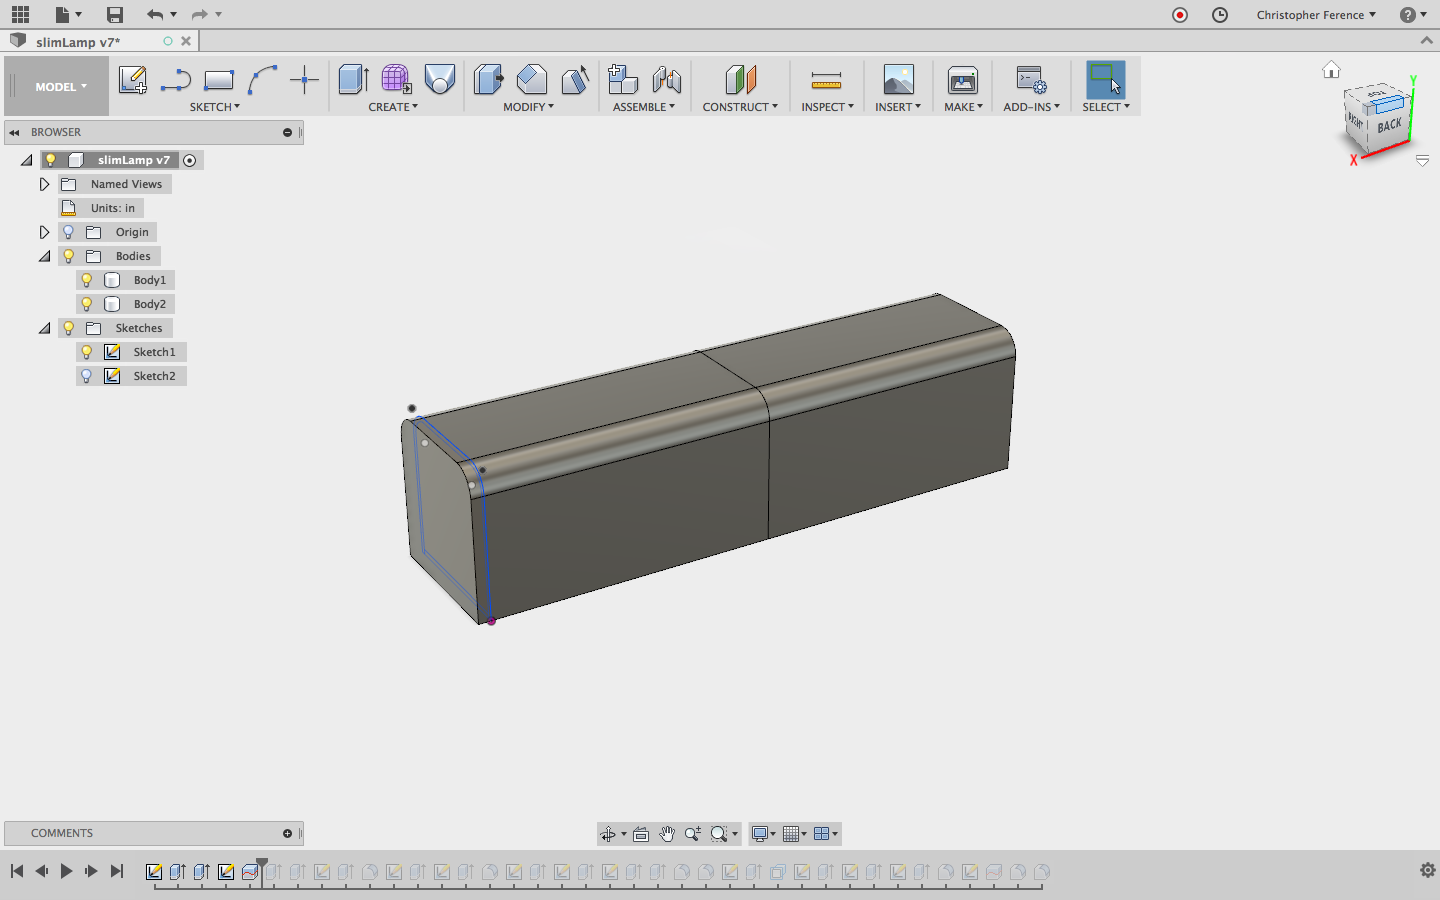Viewport: 1440px width, 900px height.
Task: Jump to timeline beginning
Action: (17, 871)
